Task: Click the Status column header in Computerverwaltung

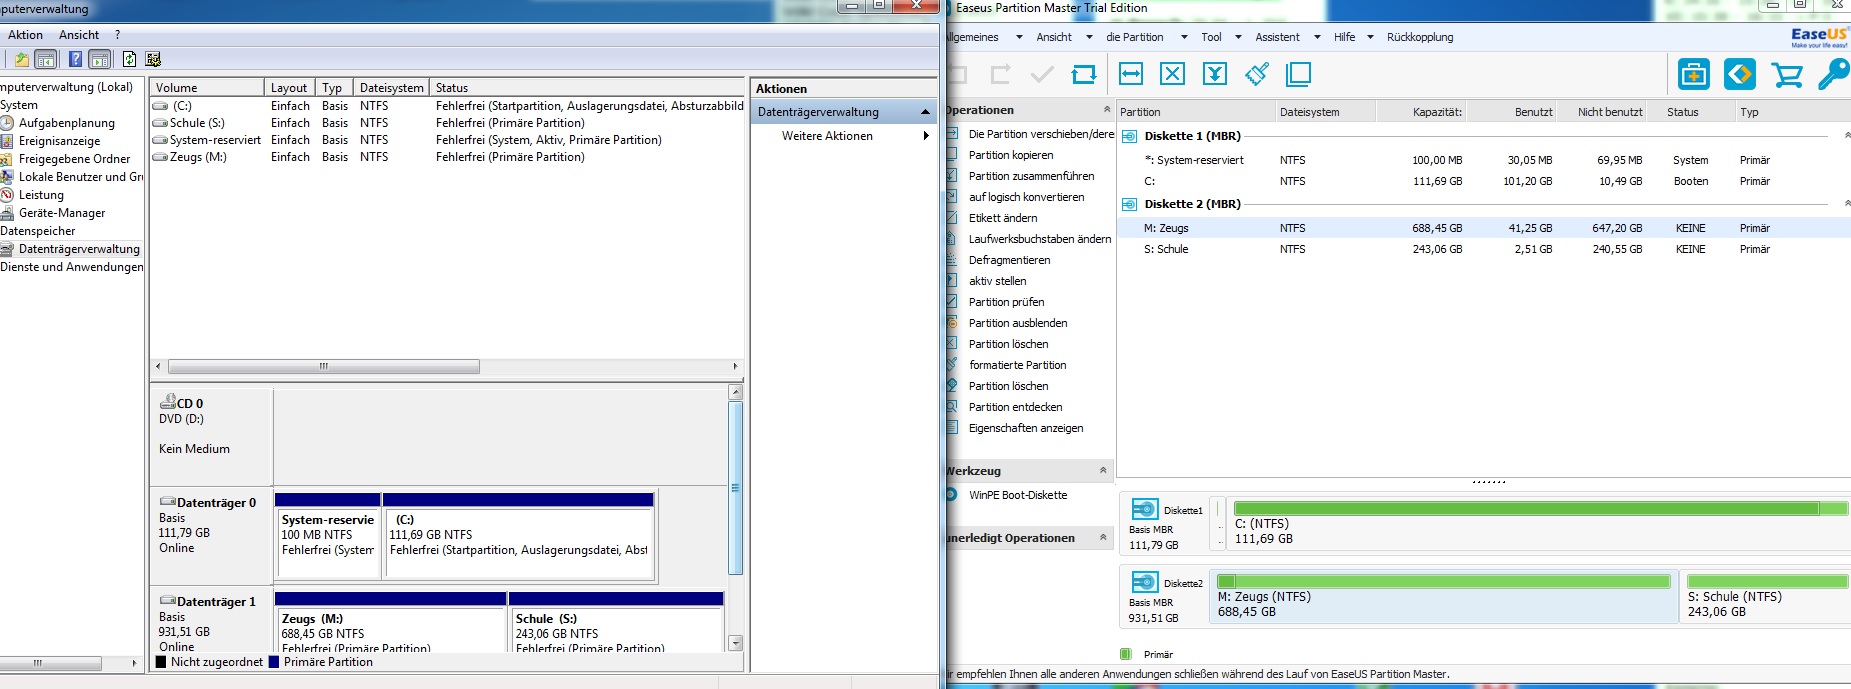Action: point(587,88)
